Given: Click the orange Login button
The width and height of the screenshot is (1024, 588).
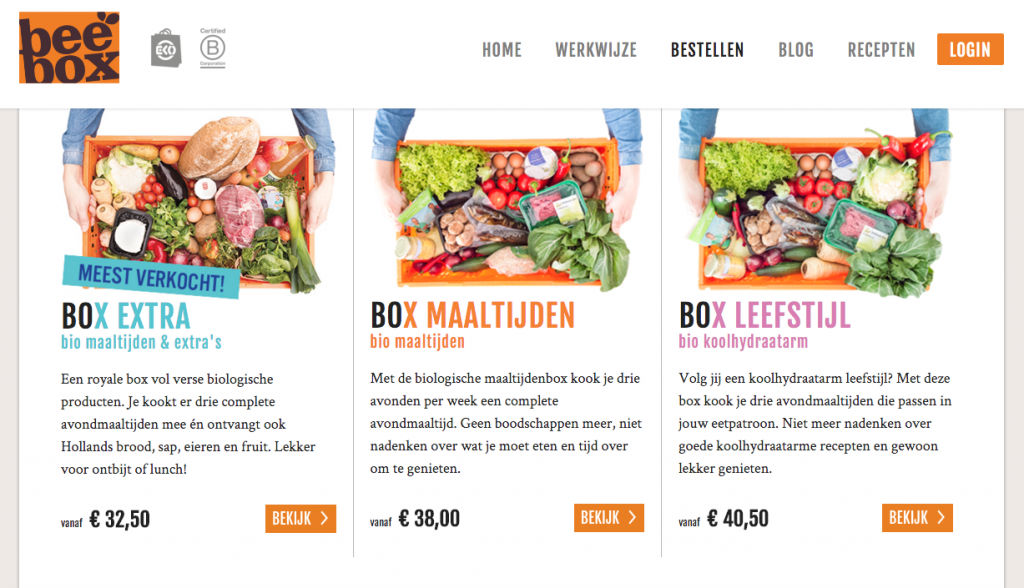Looking at the screenshot, I should click(970, 49).
